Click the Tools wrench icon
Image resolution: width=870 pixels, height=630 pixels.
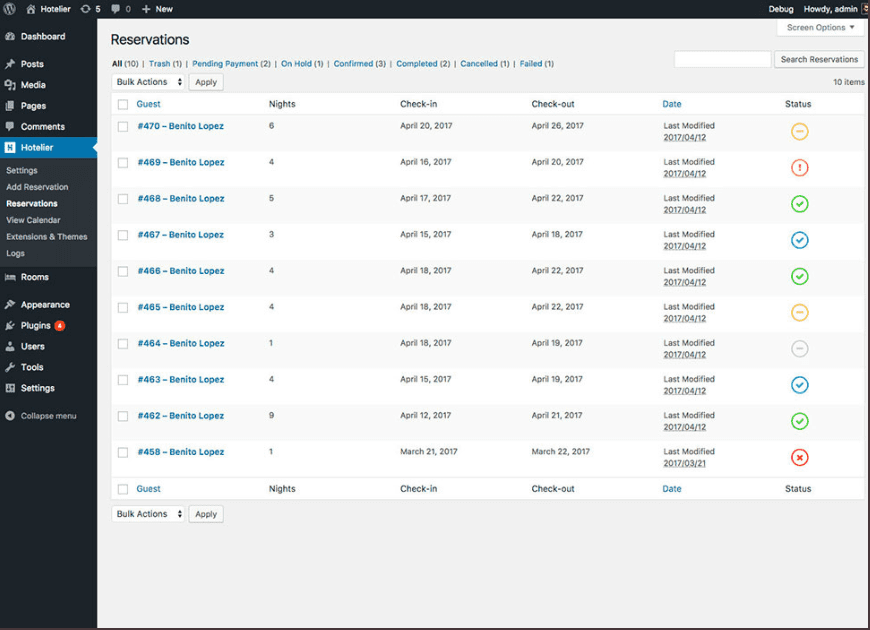[10, 367]
